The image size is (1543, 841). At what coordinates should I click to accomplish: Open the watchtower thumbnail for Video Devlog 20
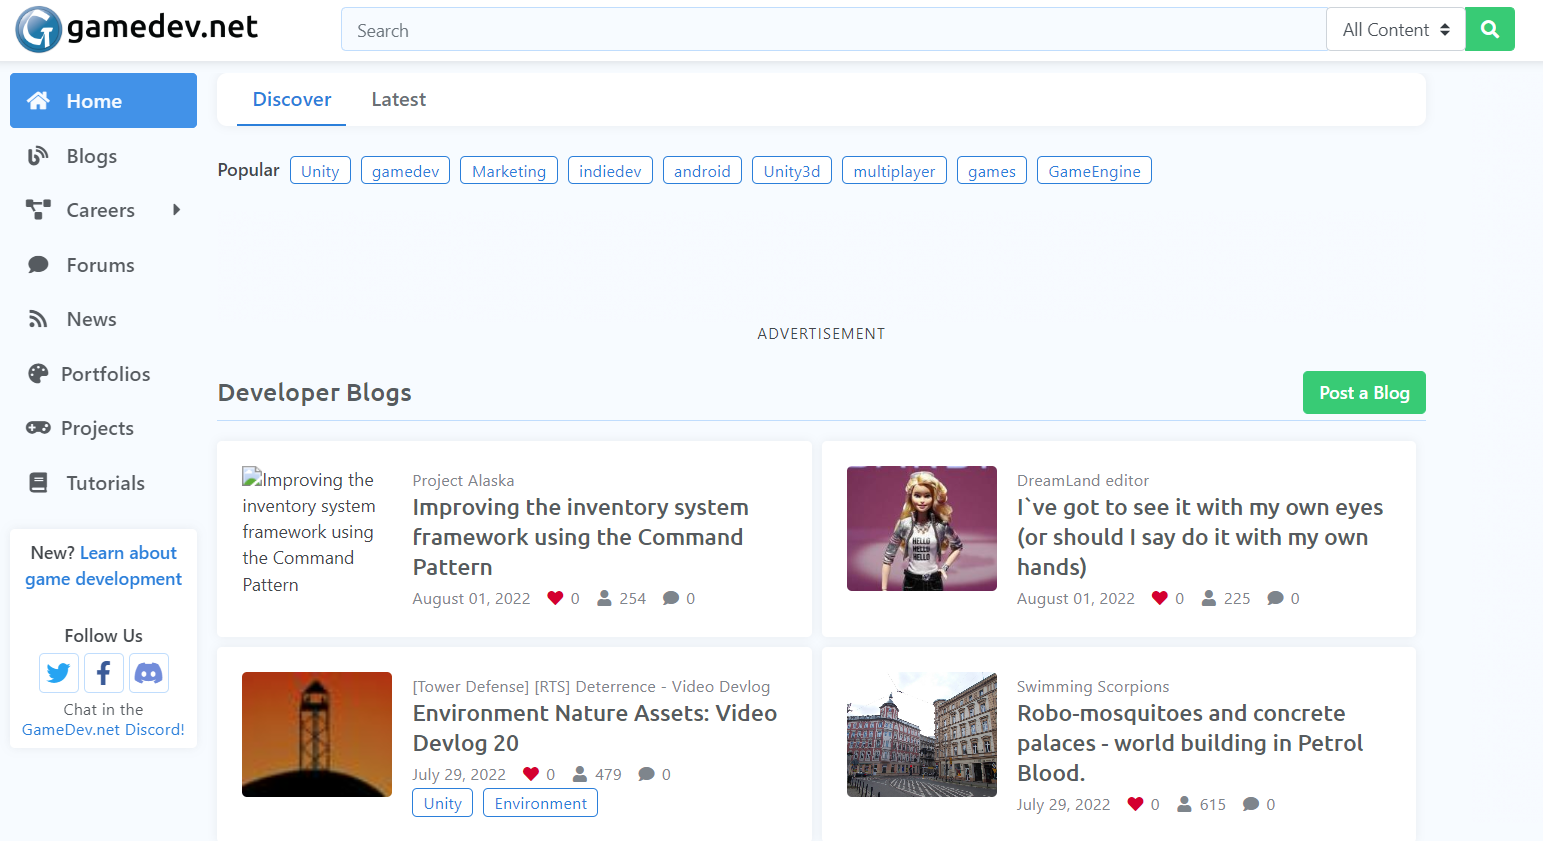click(x=317, y=734)
